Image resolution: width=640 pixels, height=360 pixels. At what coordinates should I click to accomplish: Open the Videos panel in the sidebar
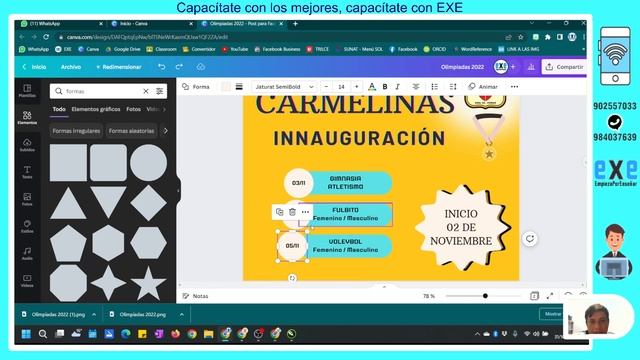coord(27,280)
